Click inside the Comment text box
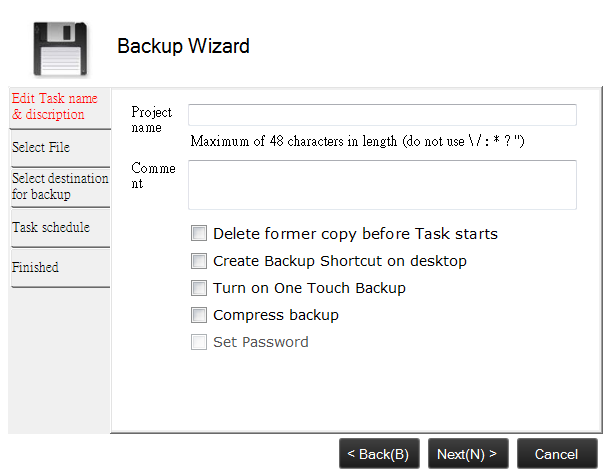 [x=382, y=184]
